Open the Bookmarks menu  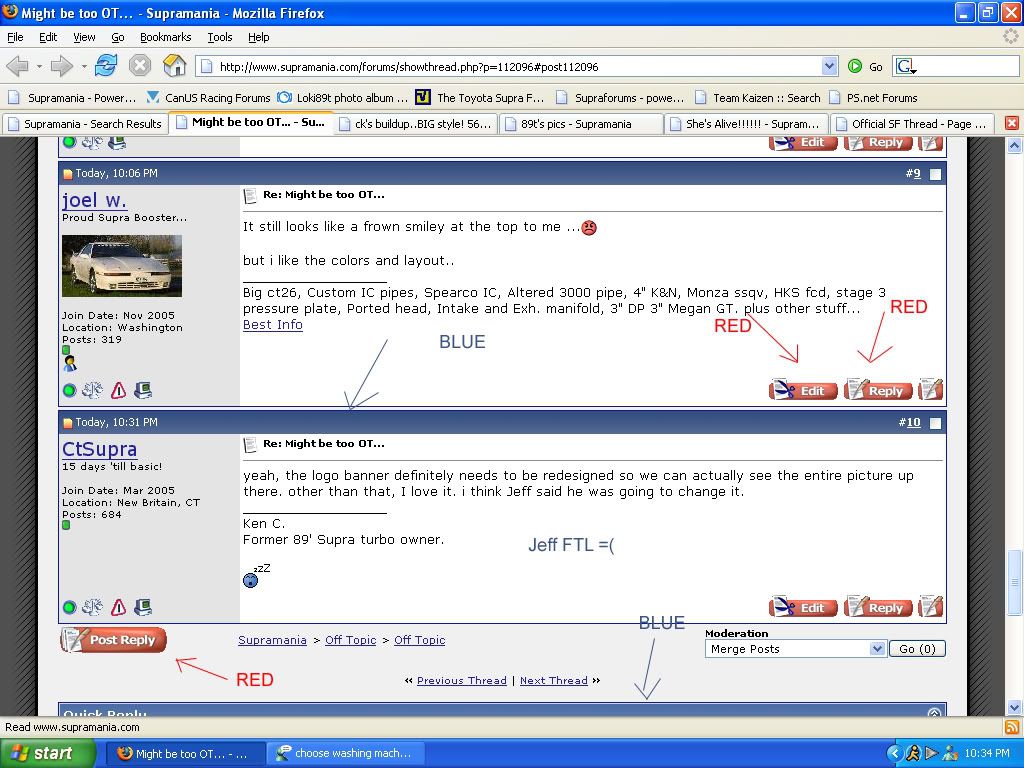coord(166,37)
